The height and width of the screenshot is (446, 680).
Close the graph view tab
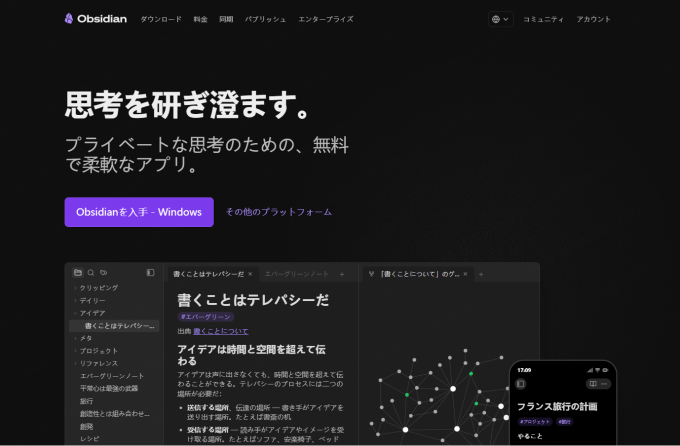[465, 274]
